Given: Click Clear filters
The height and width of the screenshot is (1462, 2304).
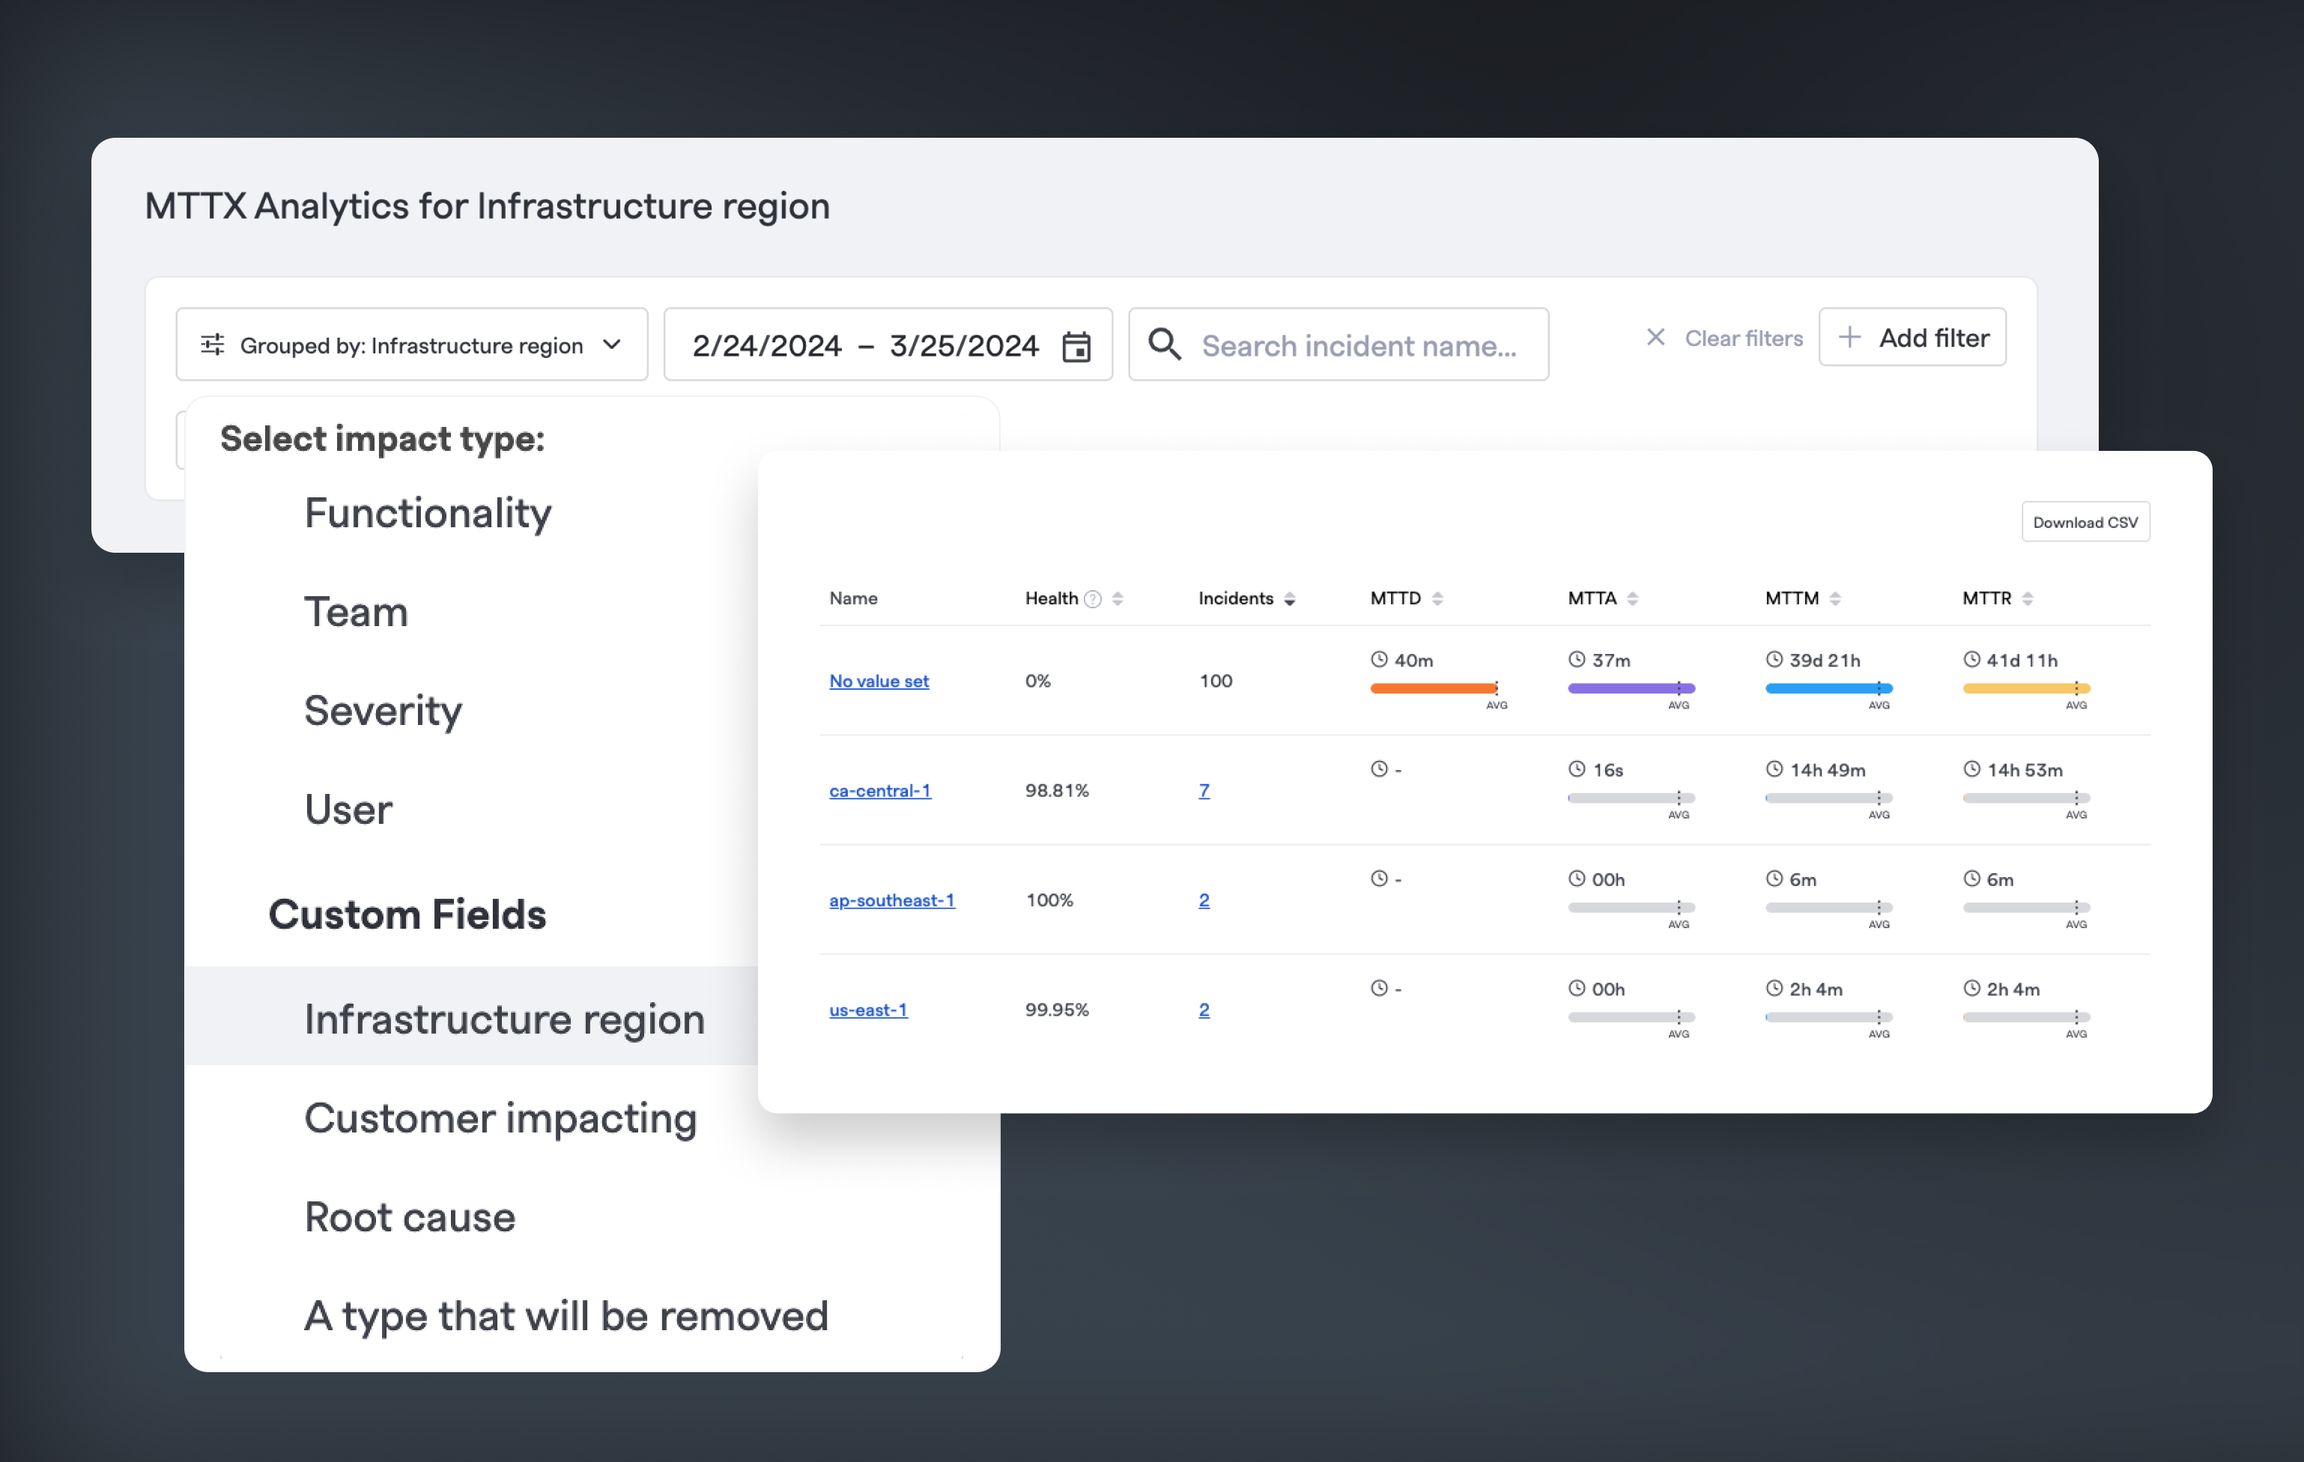Looking at the screenshot, I should pyautogui.click(x=1724, y=338).
